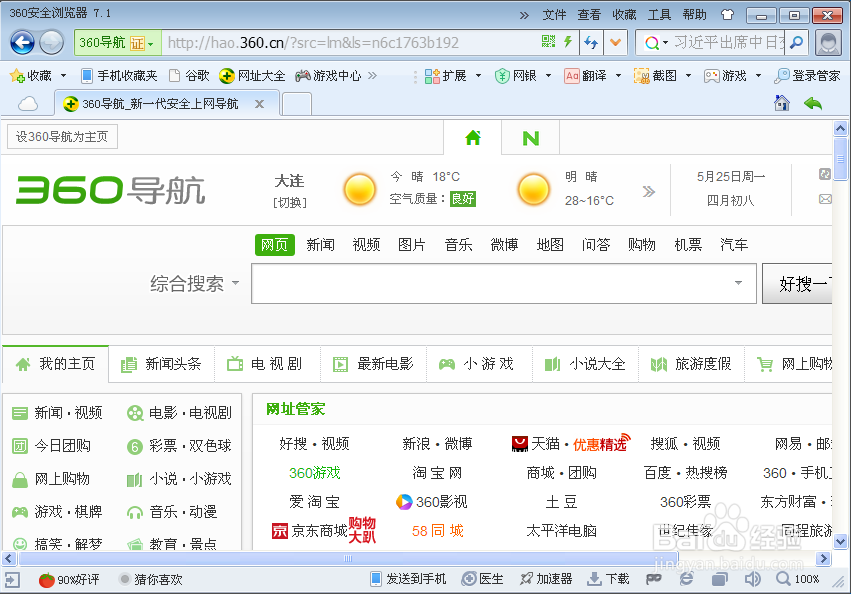Open the 帮助 menu
The height and width of the screenshot is (594, 851).
(695, 15)
